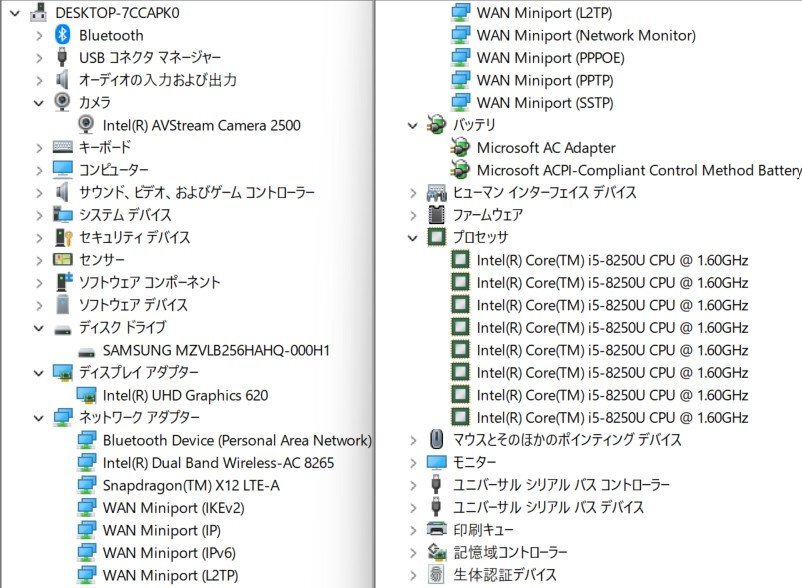Select サウンド、ビデオ、およびゲーム コントローラー

tap(197, 193)
